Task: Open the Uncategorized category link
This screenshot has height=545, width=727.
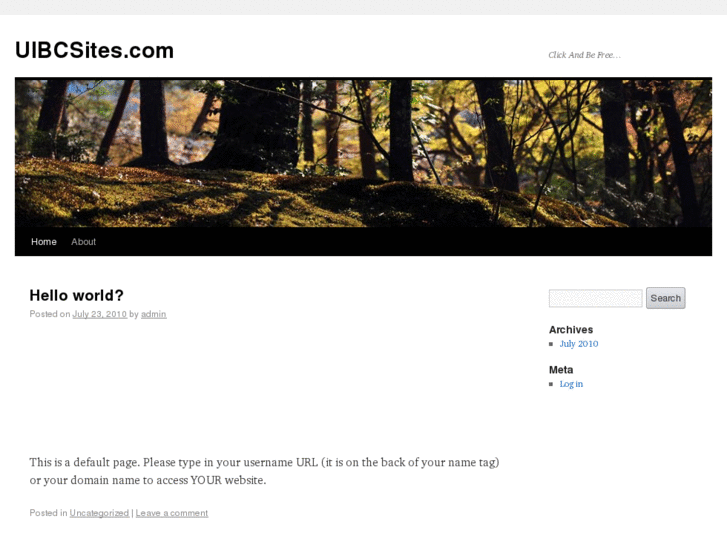Action: tap(99, 513)
